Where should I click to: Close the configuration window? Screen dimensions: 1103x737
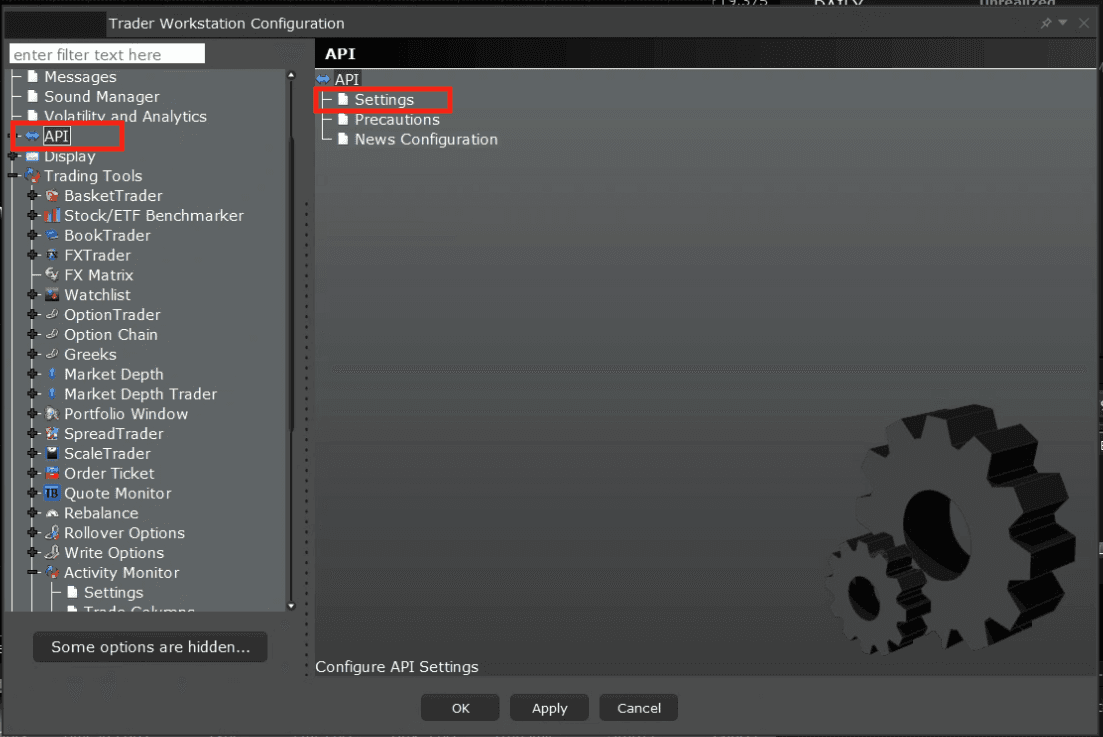(x=1084, y=23)
